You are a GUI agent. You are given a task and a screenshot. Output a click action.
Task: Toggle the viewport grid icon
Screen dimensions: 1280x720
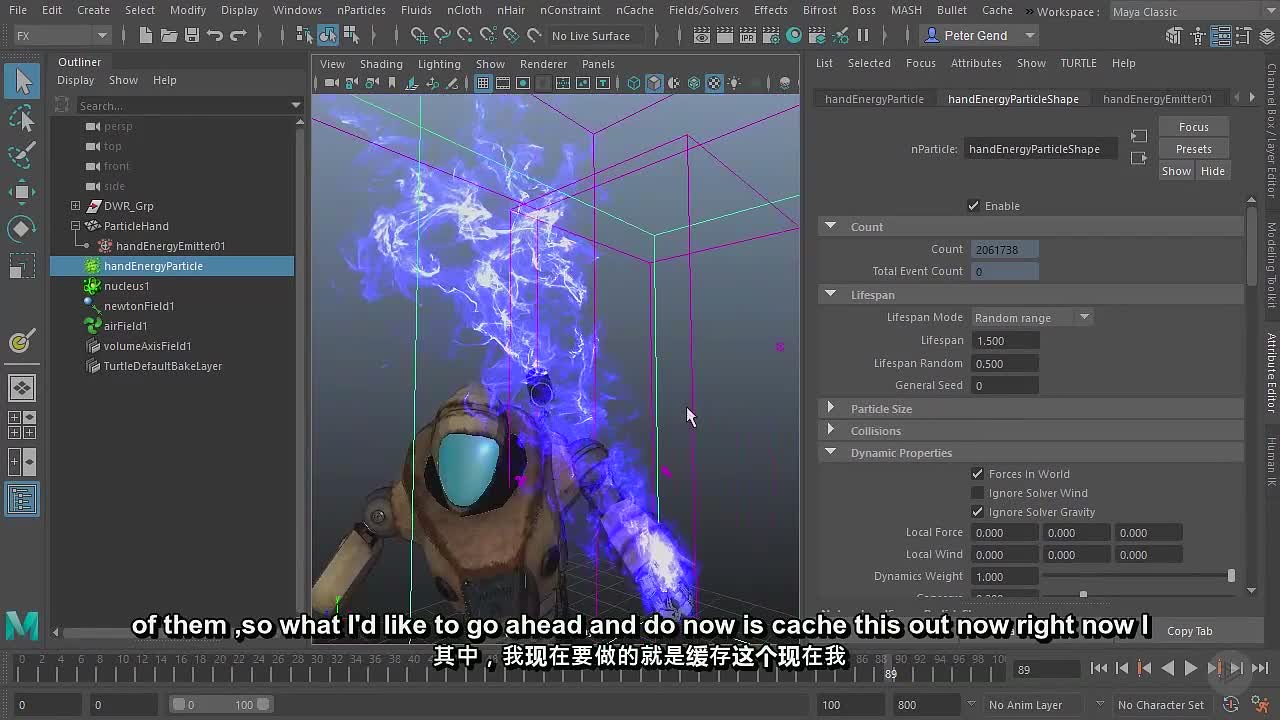point(483,83)
